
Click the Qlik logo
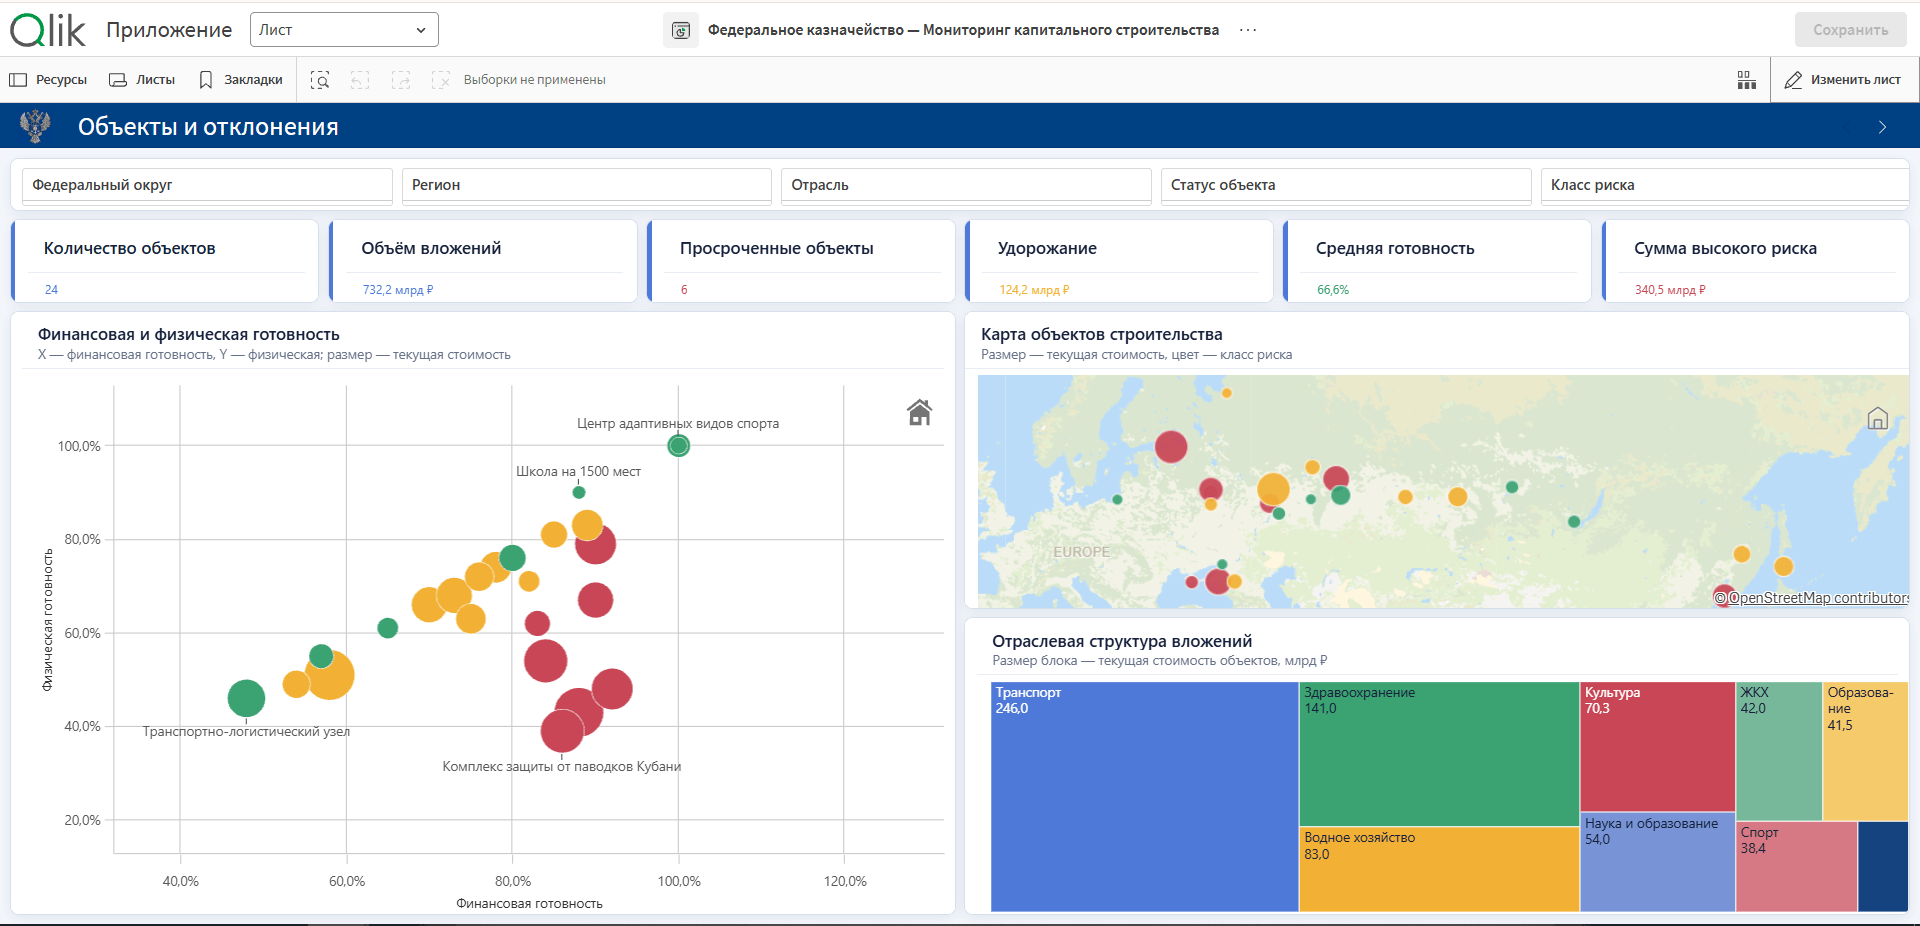pyautogui.click(x=48, y=30)
